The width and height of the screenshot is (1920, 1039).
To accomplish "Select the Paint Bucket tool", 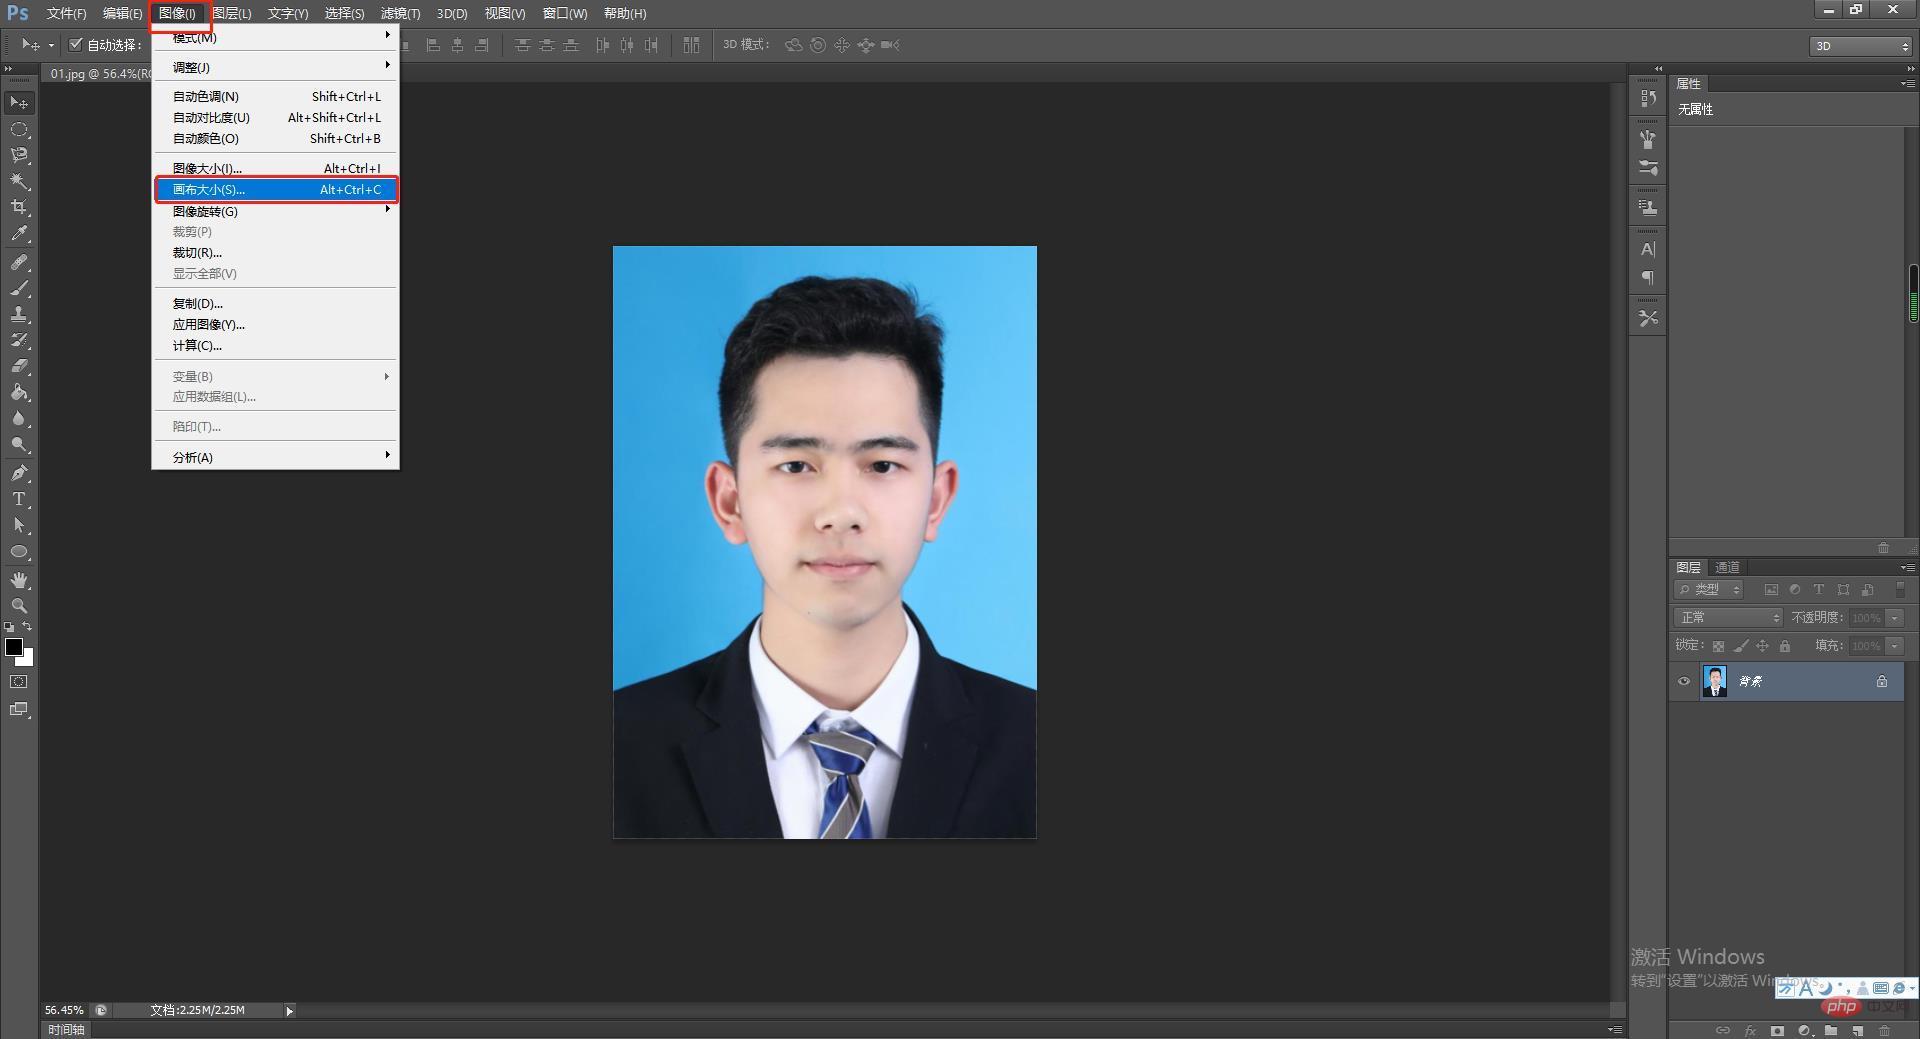I will tap(19, 392).
